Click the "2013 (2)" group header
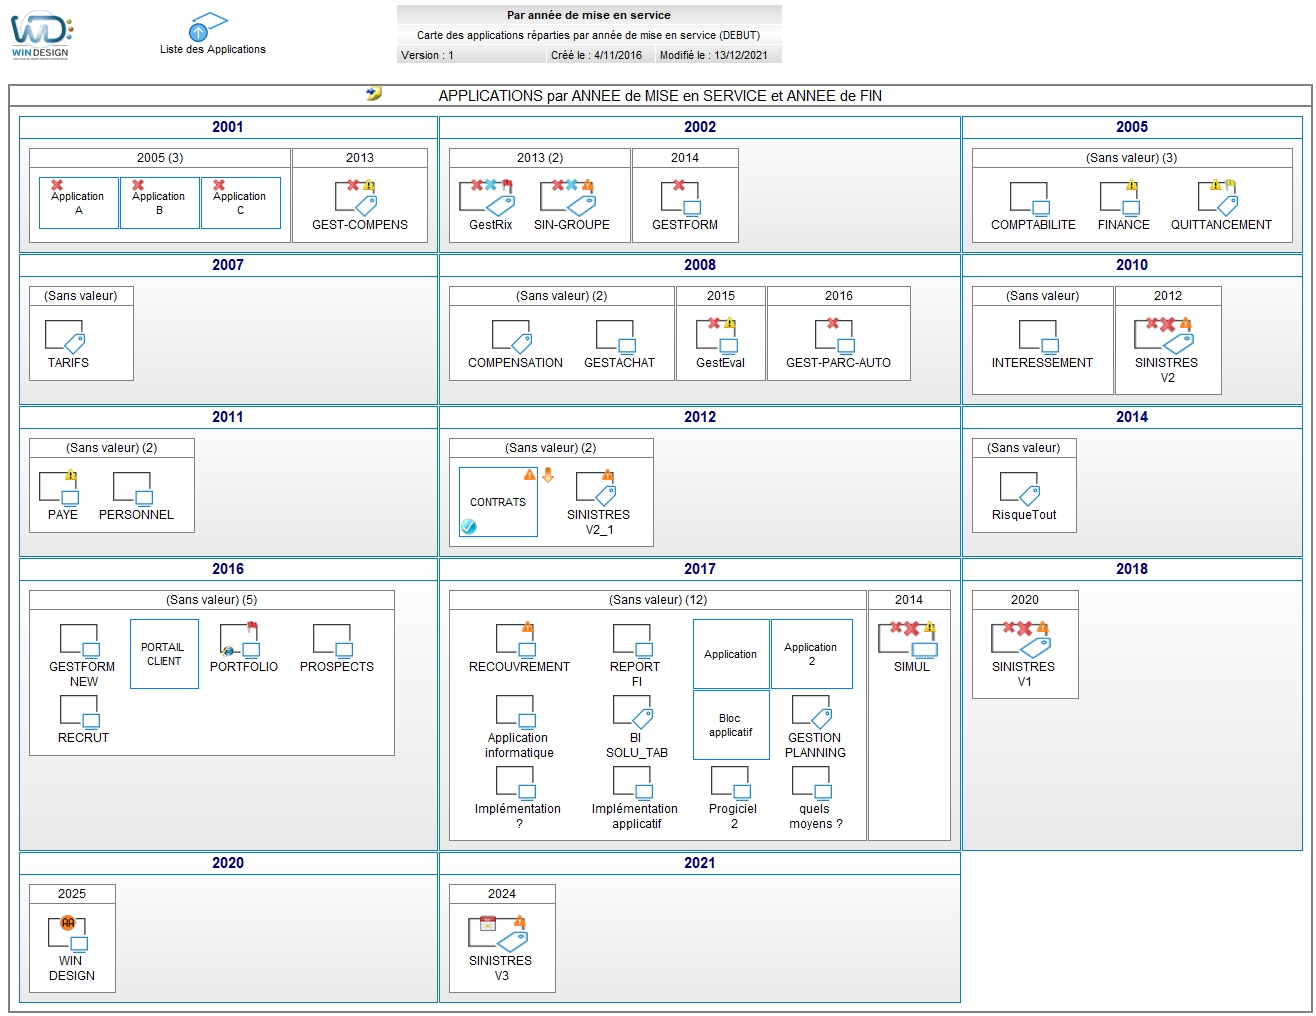Viewport: 1316px width, 1016px height. click(540, 158)
